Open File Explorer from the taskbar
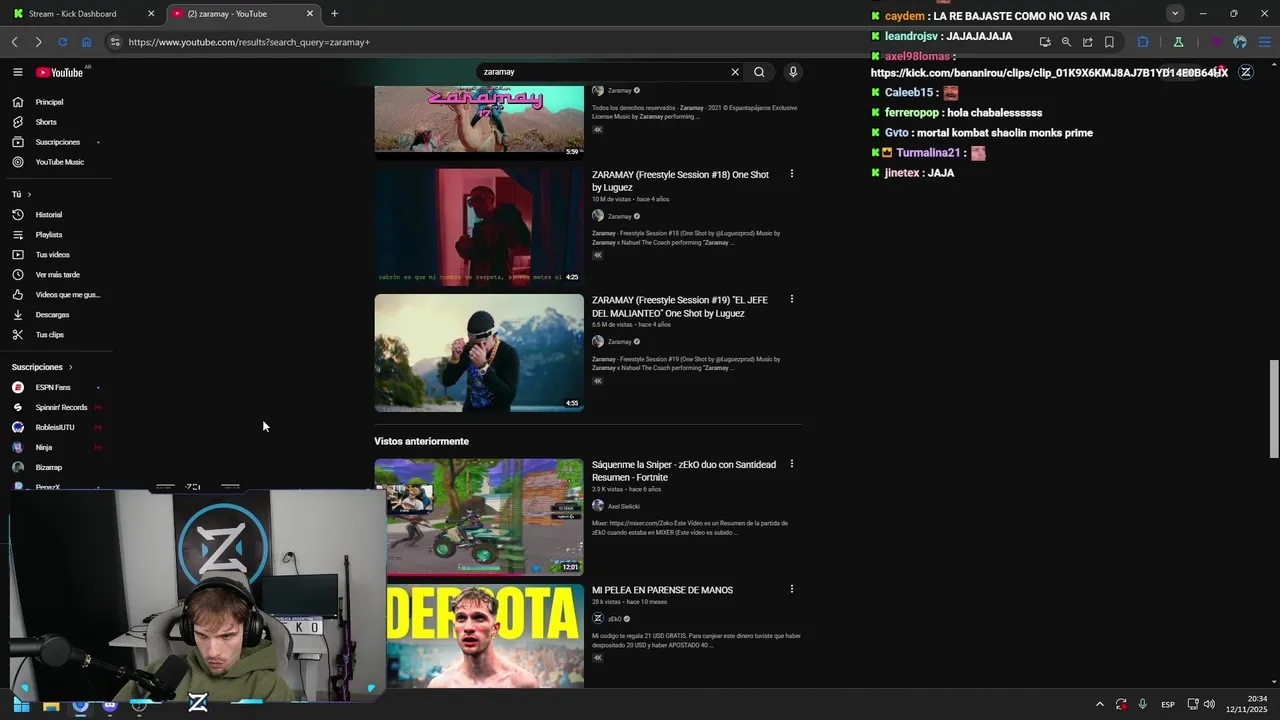The image size is (1280, 720). pyautogui.click(x=51, y=705)
